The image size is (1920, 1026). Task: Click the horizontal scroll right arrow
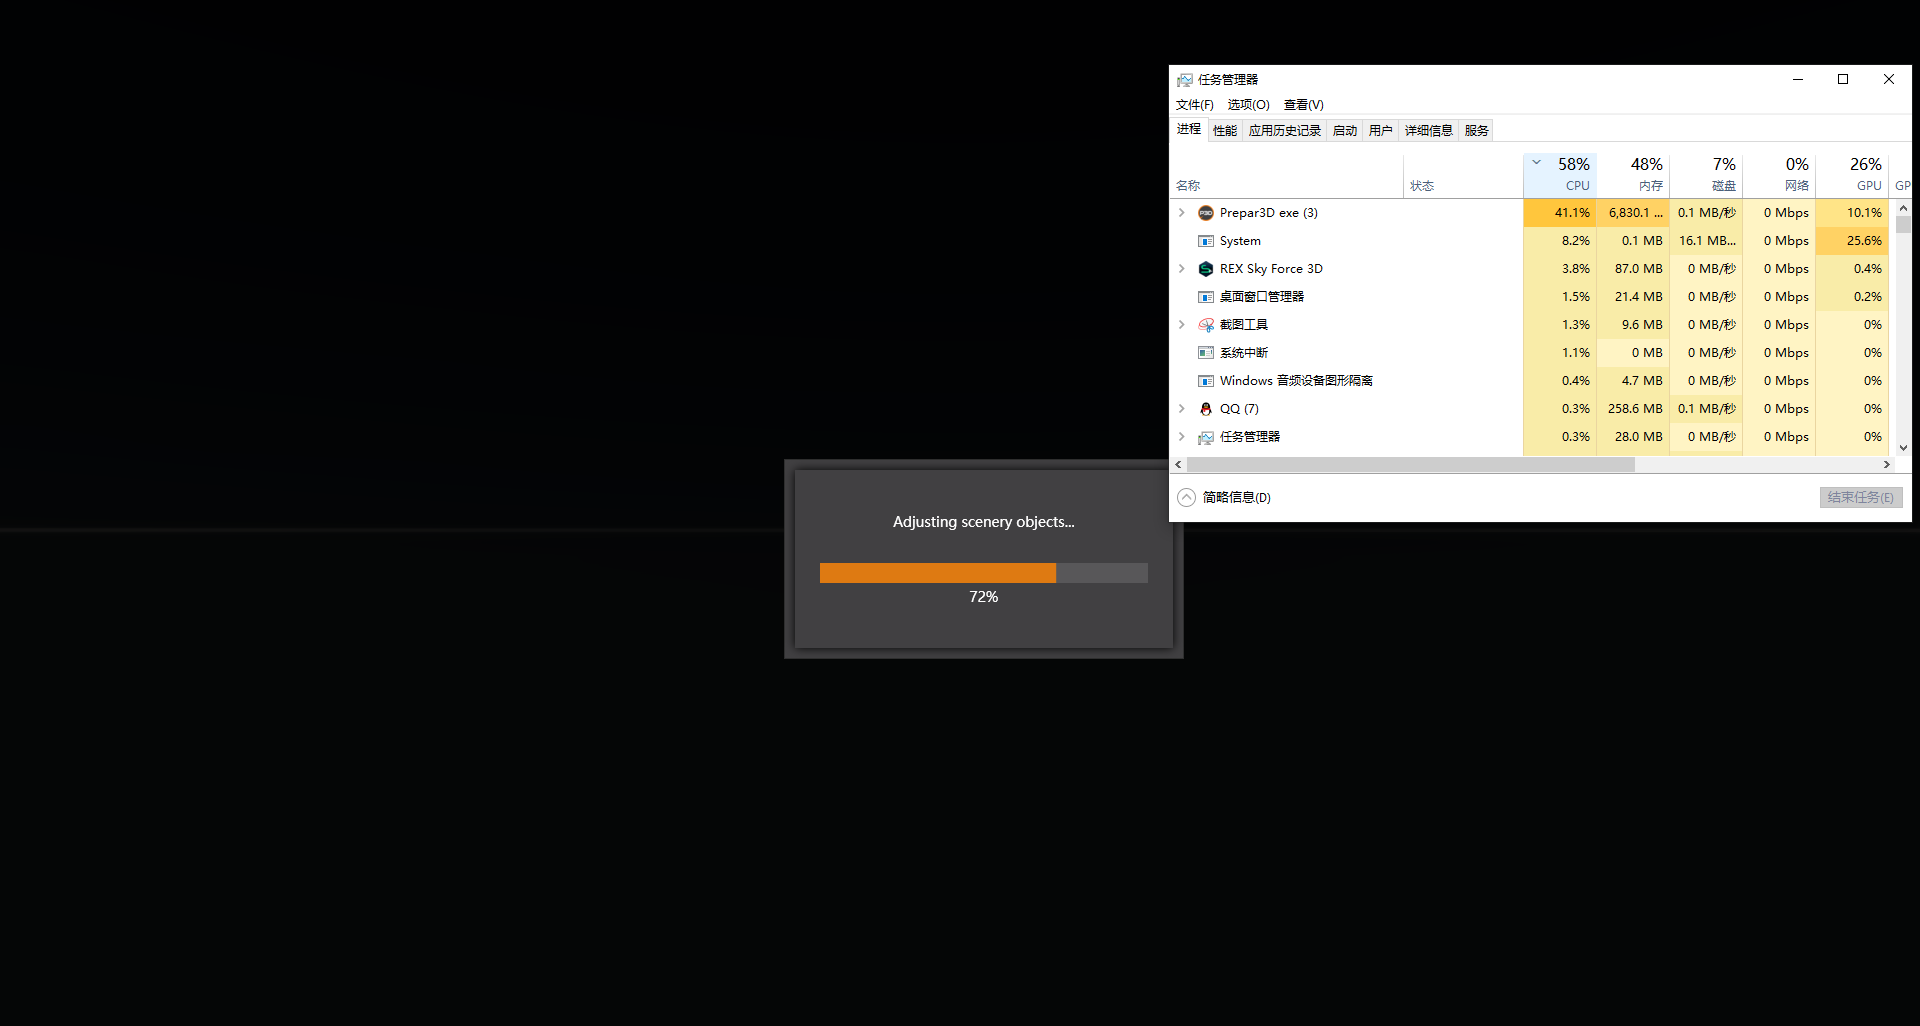1887,465
